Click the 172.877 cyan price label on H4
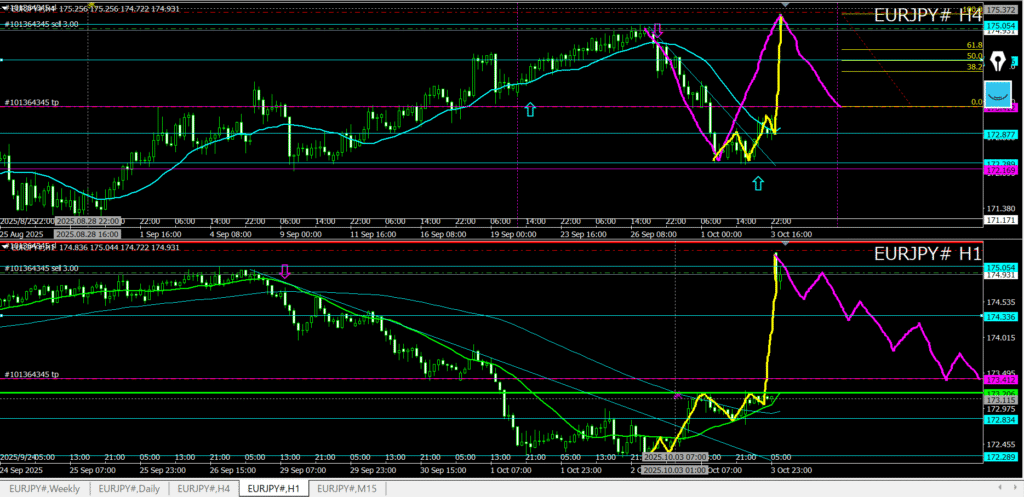 [x=1001, y=134]
